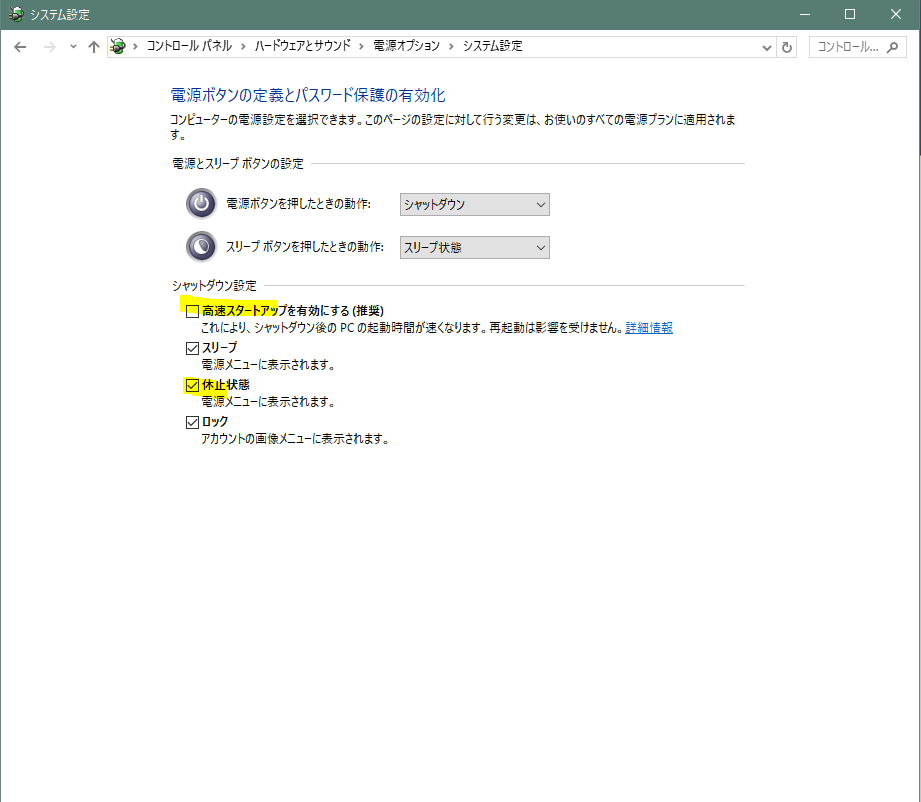Viewport: 921px width, 802px height.
Task: Go up one level with the up arrow
Action: click(x=93, y=46)
